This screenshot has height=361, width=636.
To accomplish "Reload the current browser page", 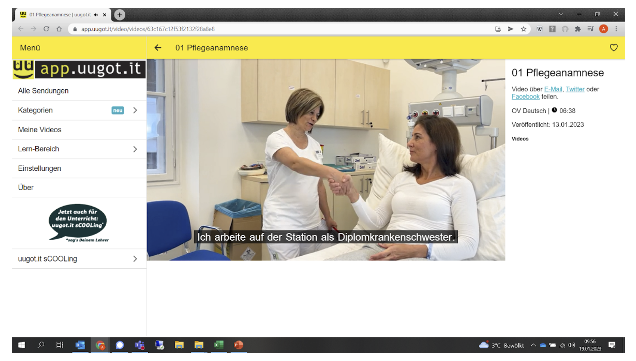I will [46, 29].
